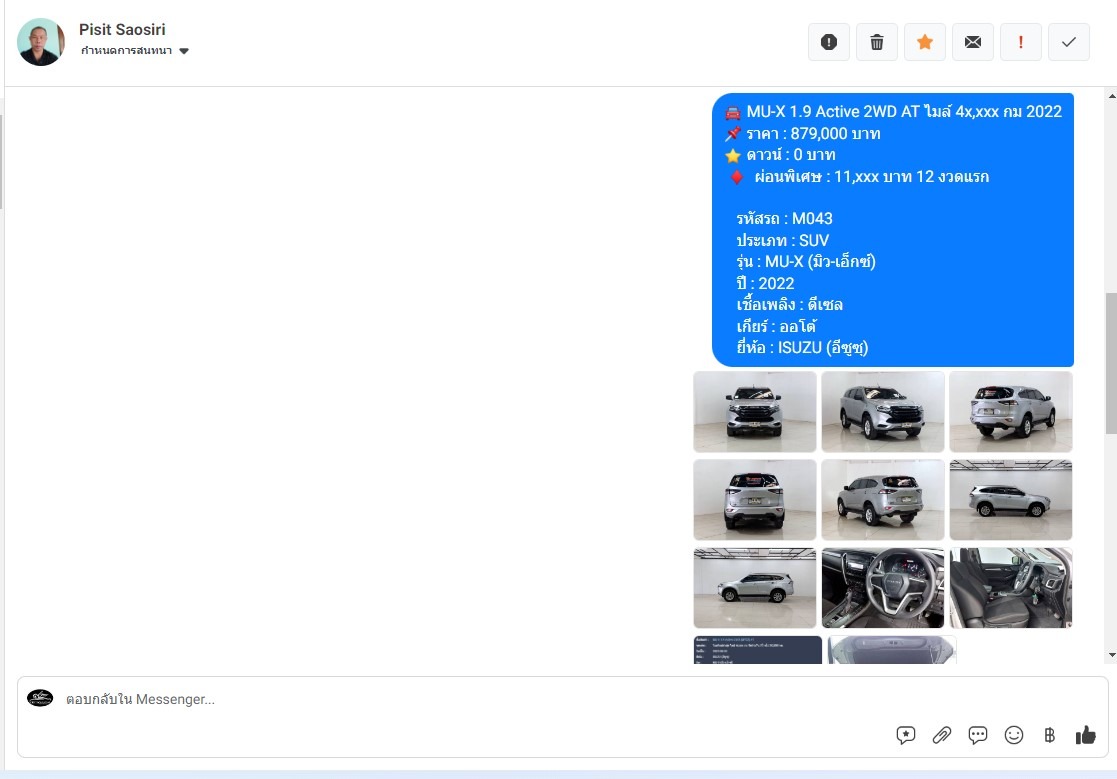The width and height of the screenshot is (1117, 779).
Task: Open rear three-quarter car photo in first row
Action: point(1010,412)
